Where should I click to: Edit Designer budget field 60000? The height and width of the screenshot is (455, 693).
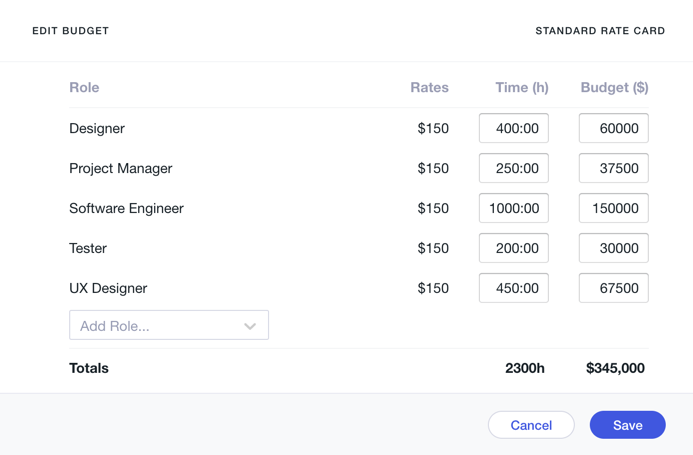point(614,128)
